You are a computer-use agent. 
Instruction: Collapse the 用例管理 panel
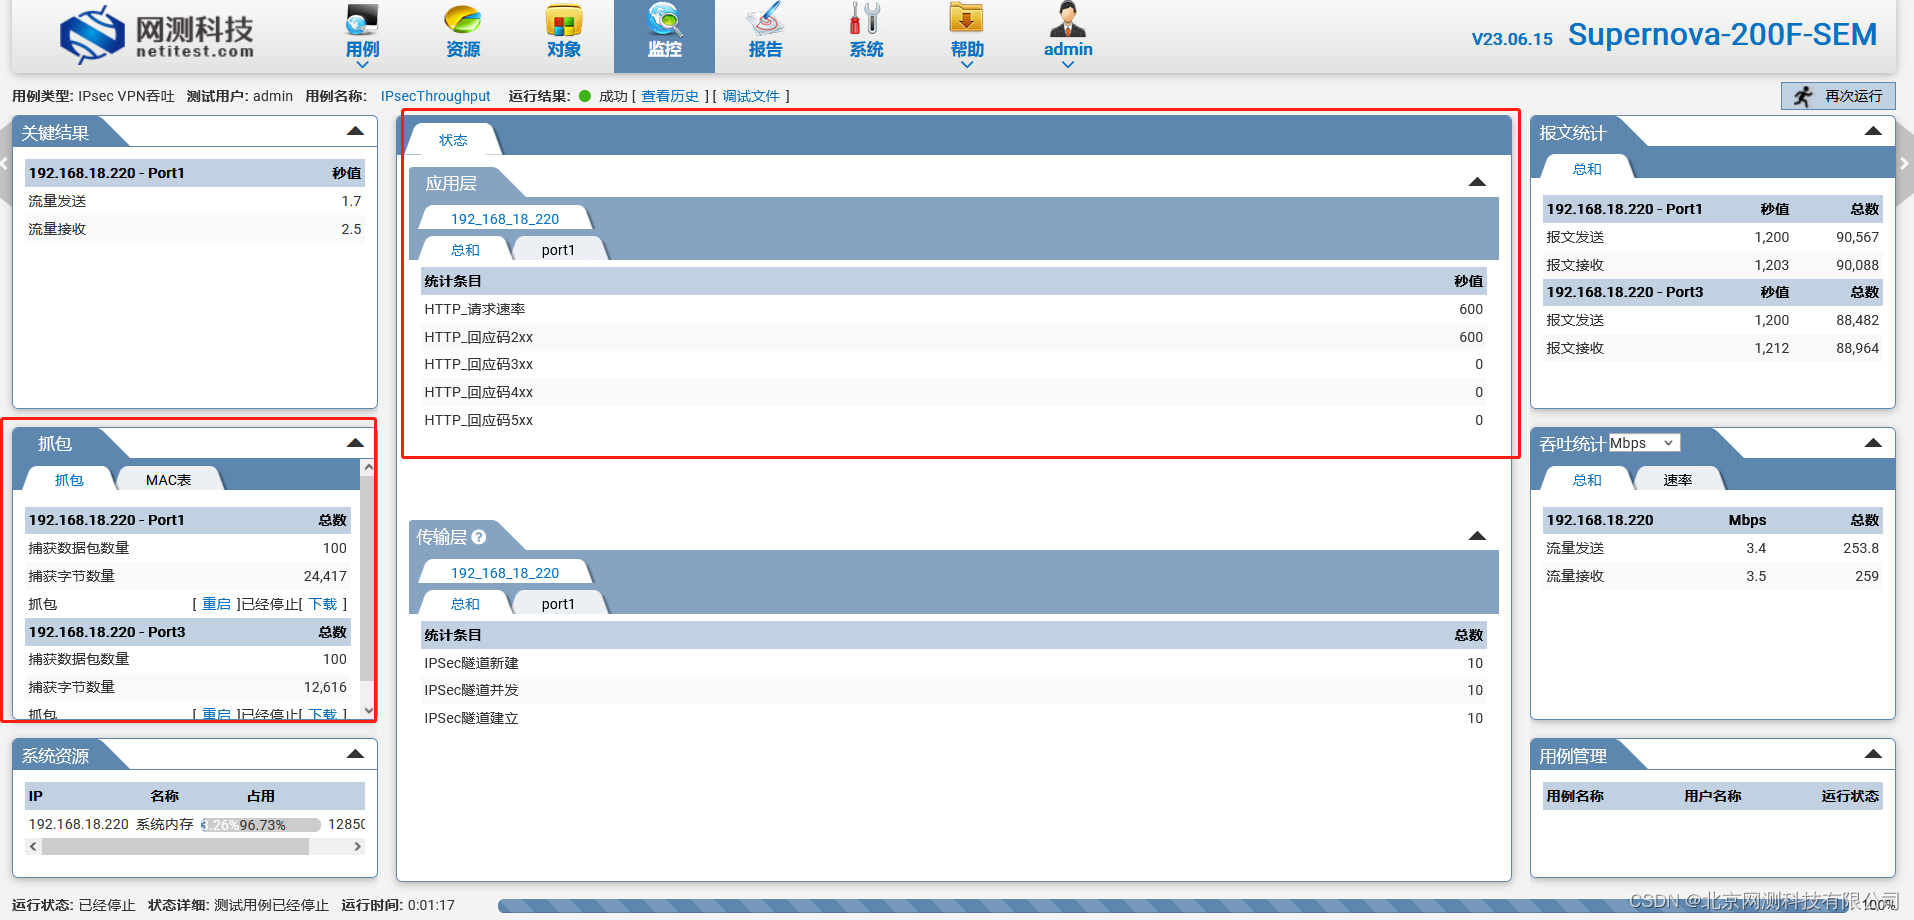coord(1874,754)
